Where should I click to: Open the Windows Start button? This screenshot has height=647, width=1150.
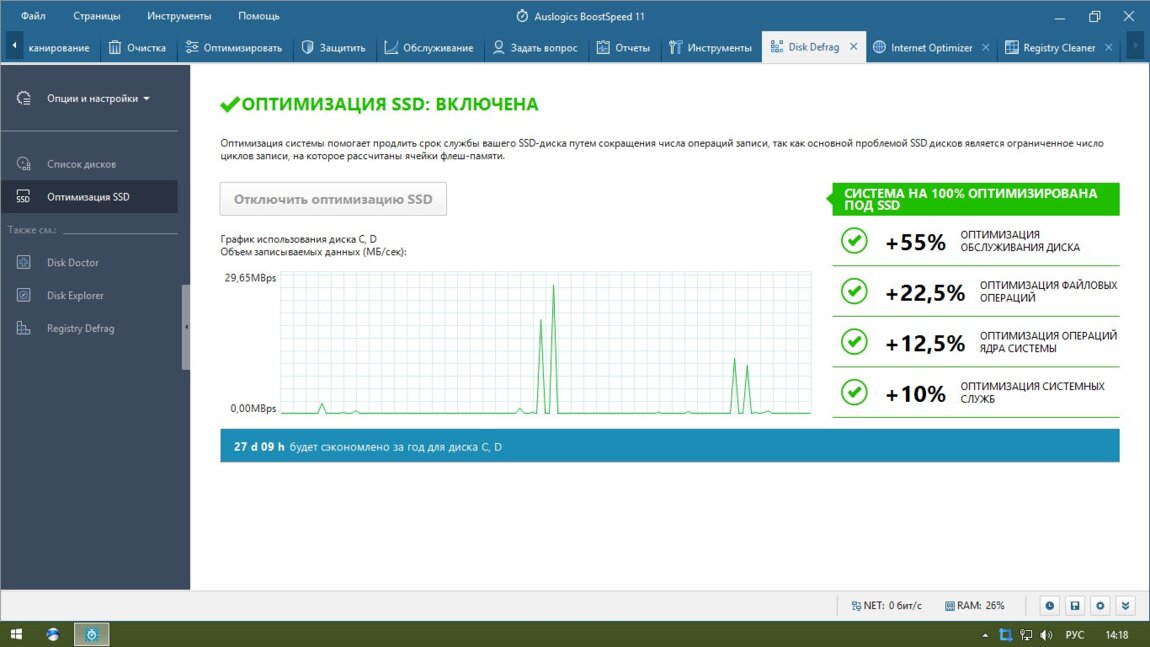tap(17, 634)
